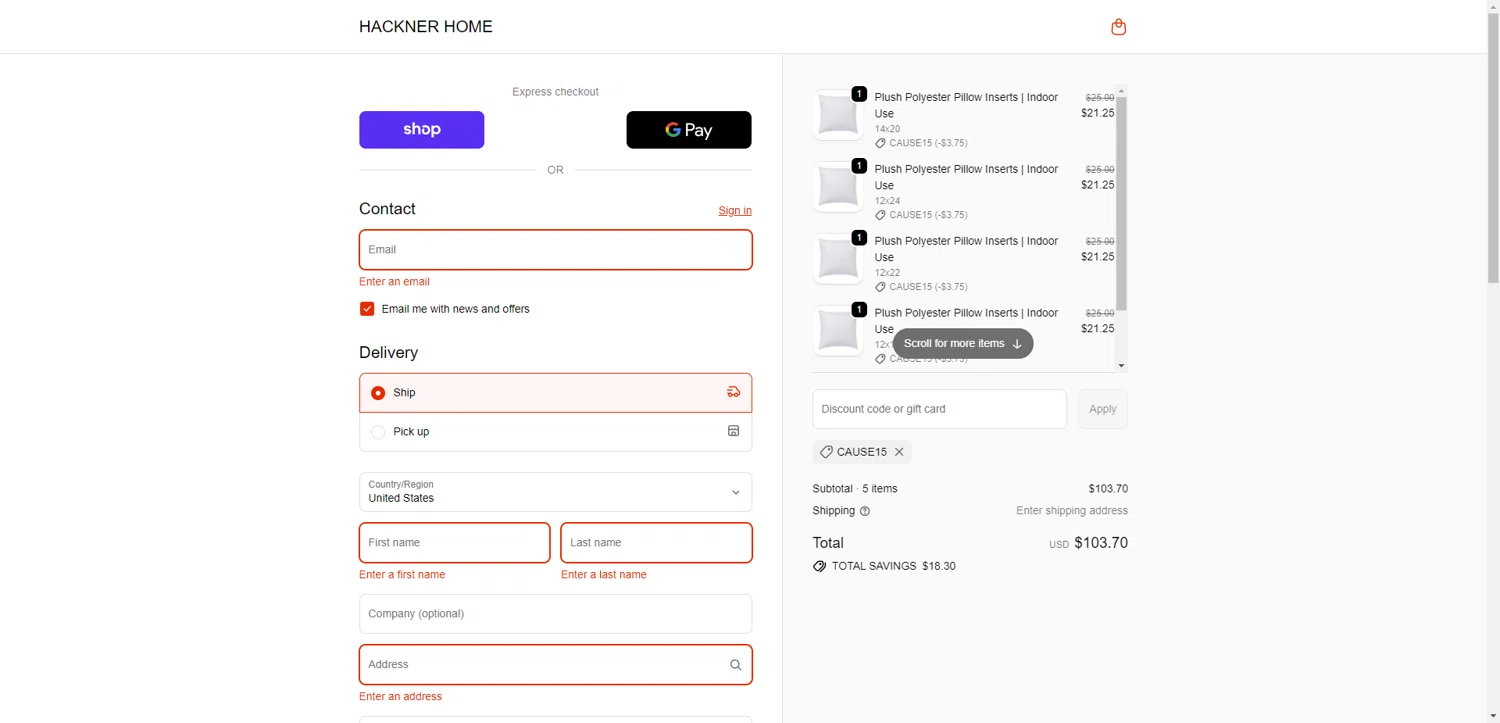Focus the Email input field
Viewport: 1500px width, 723px height.
pos(555,250)
